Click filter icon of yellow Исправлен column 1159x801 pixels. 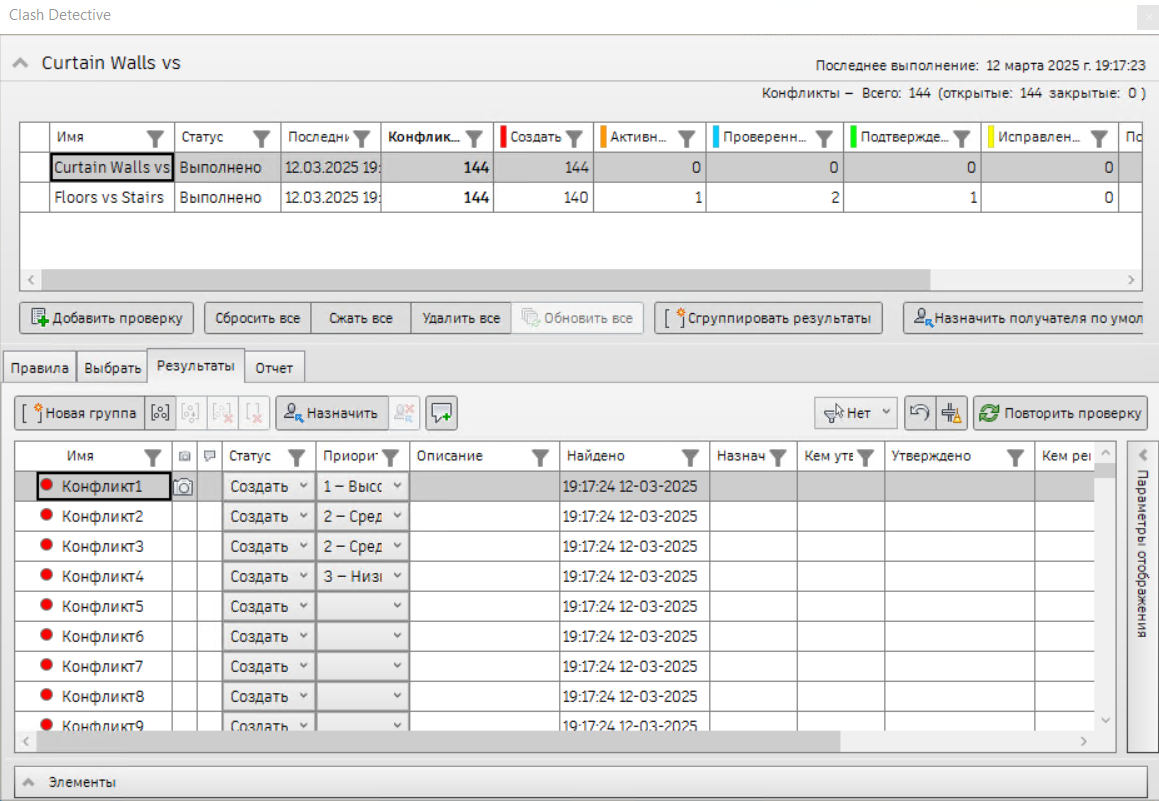pos(1099,138)
